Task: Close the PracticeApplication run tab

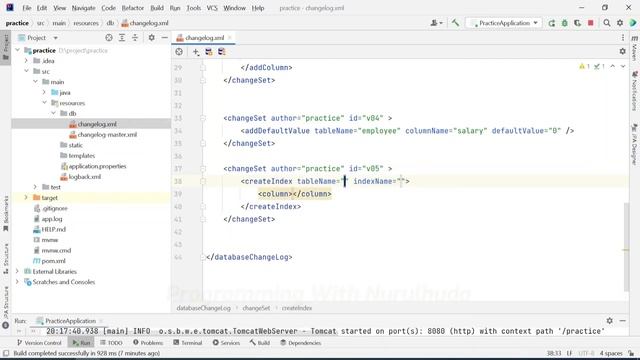Action: pos(101,321)
